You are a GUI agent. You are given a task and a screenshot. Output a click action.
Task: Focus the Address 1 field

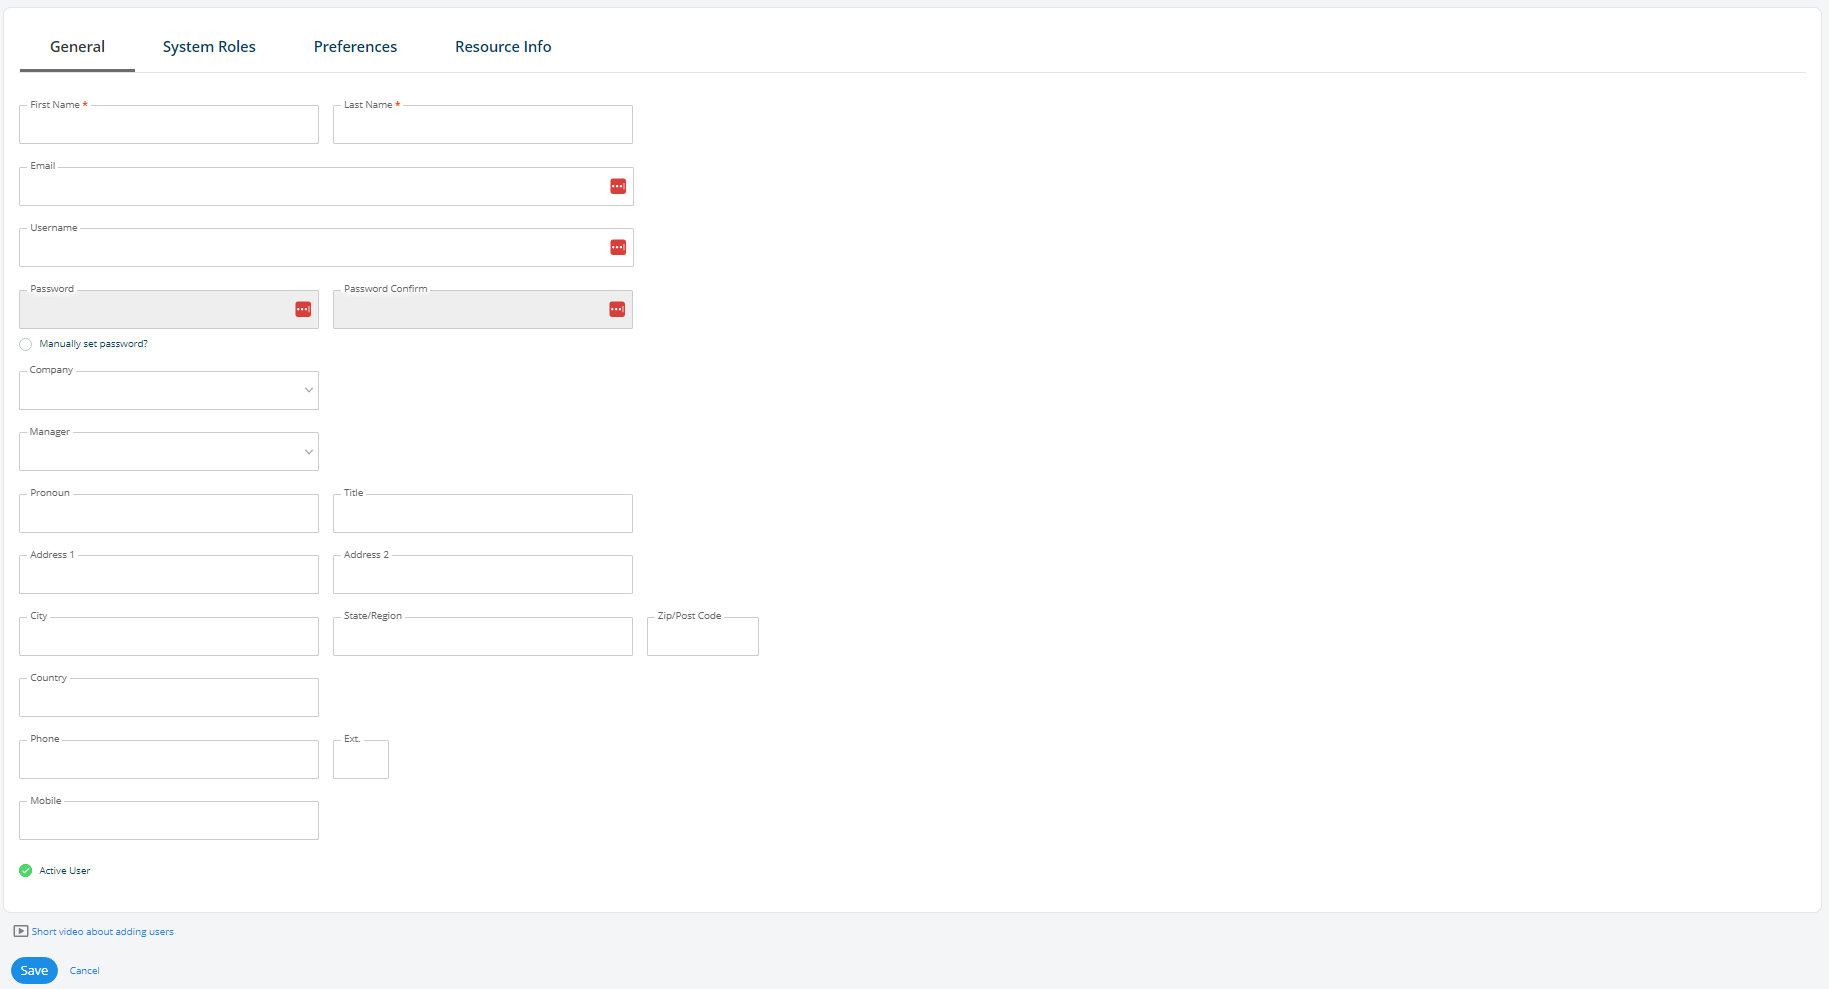[169, 575]
